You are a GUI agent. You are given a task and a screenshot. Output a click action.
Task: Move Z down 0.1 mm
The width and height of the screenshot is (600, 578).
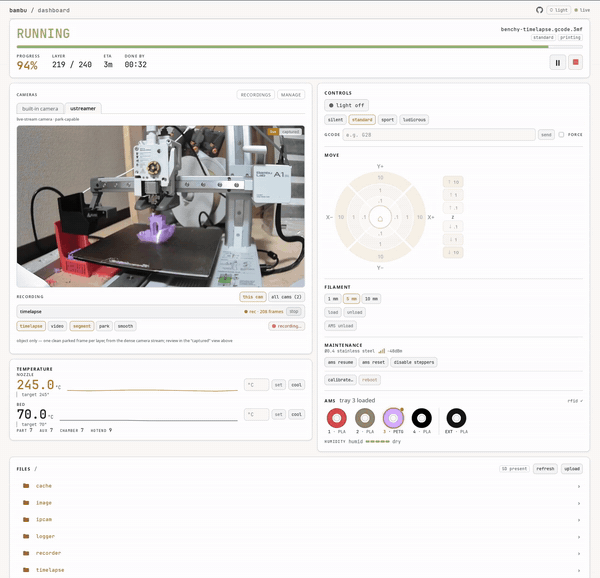click(453, 226)
